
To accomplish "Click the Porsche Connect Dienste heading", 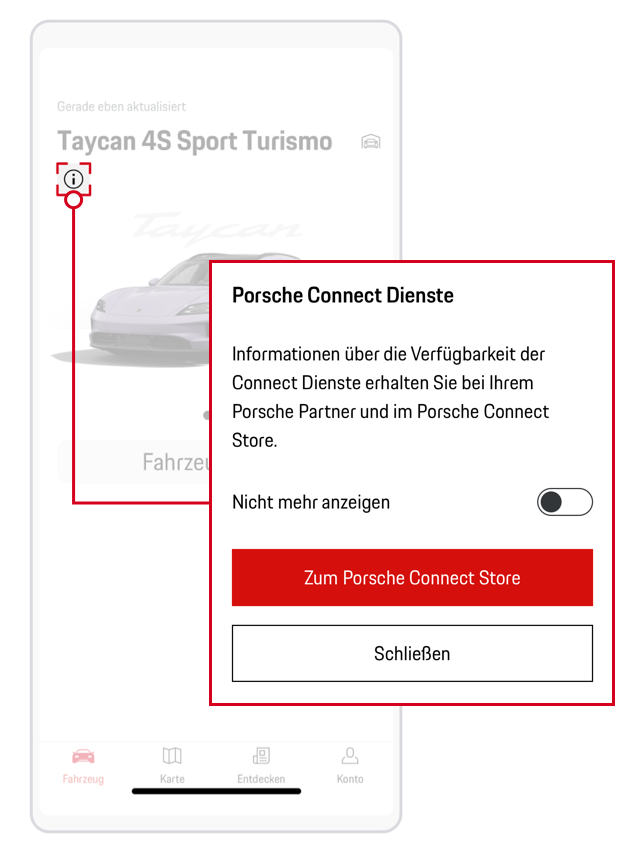I will pyautogui.click(x=343, y=296).
